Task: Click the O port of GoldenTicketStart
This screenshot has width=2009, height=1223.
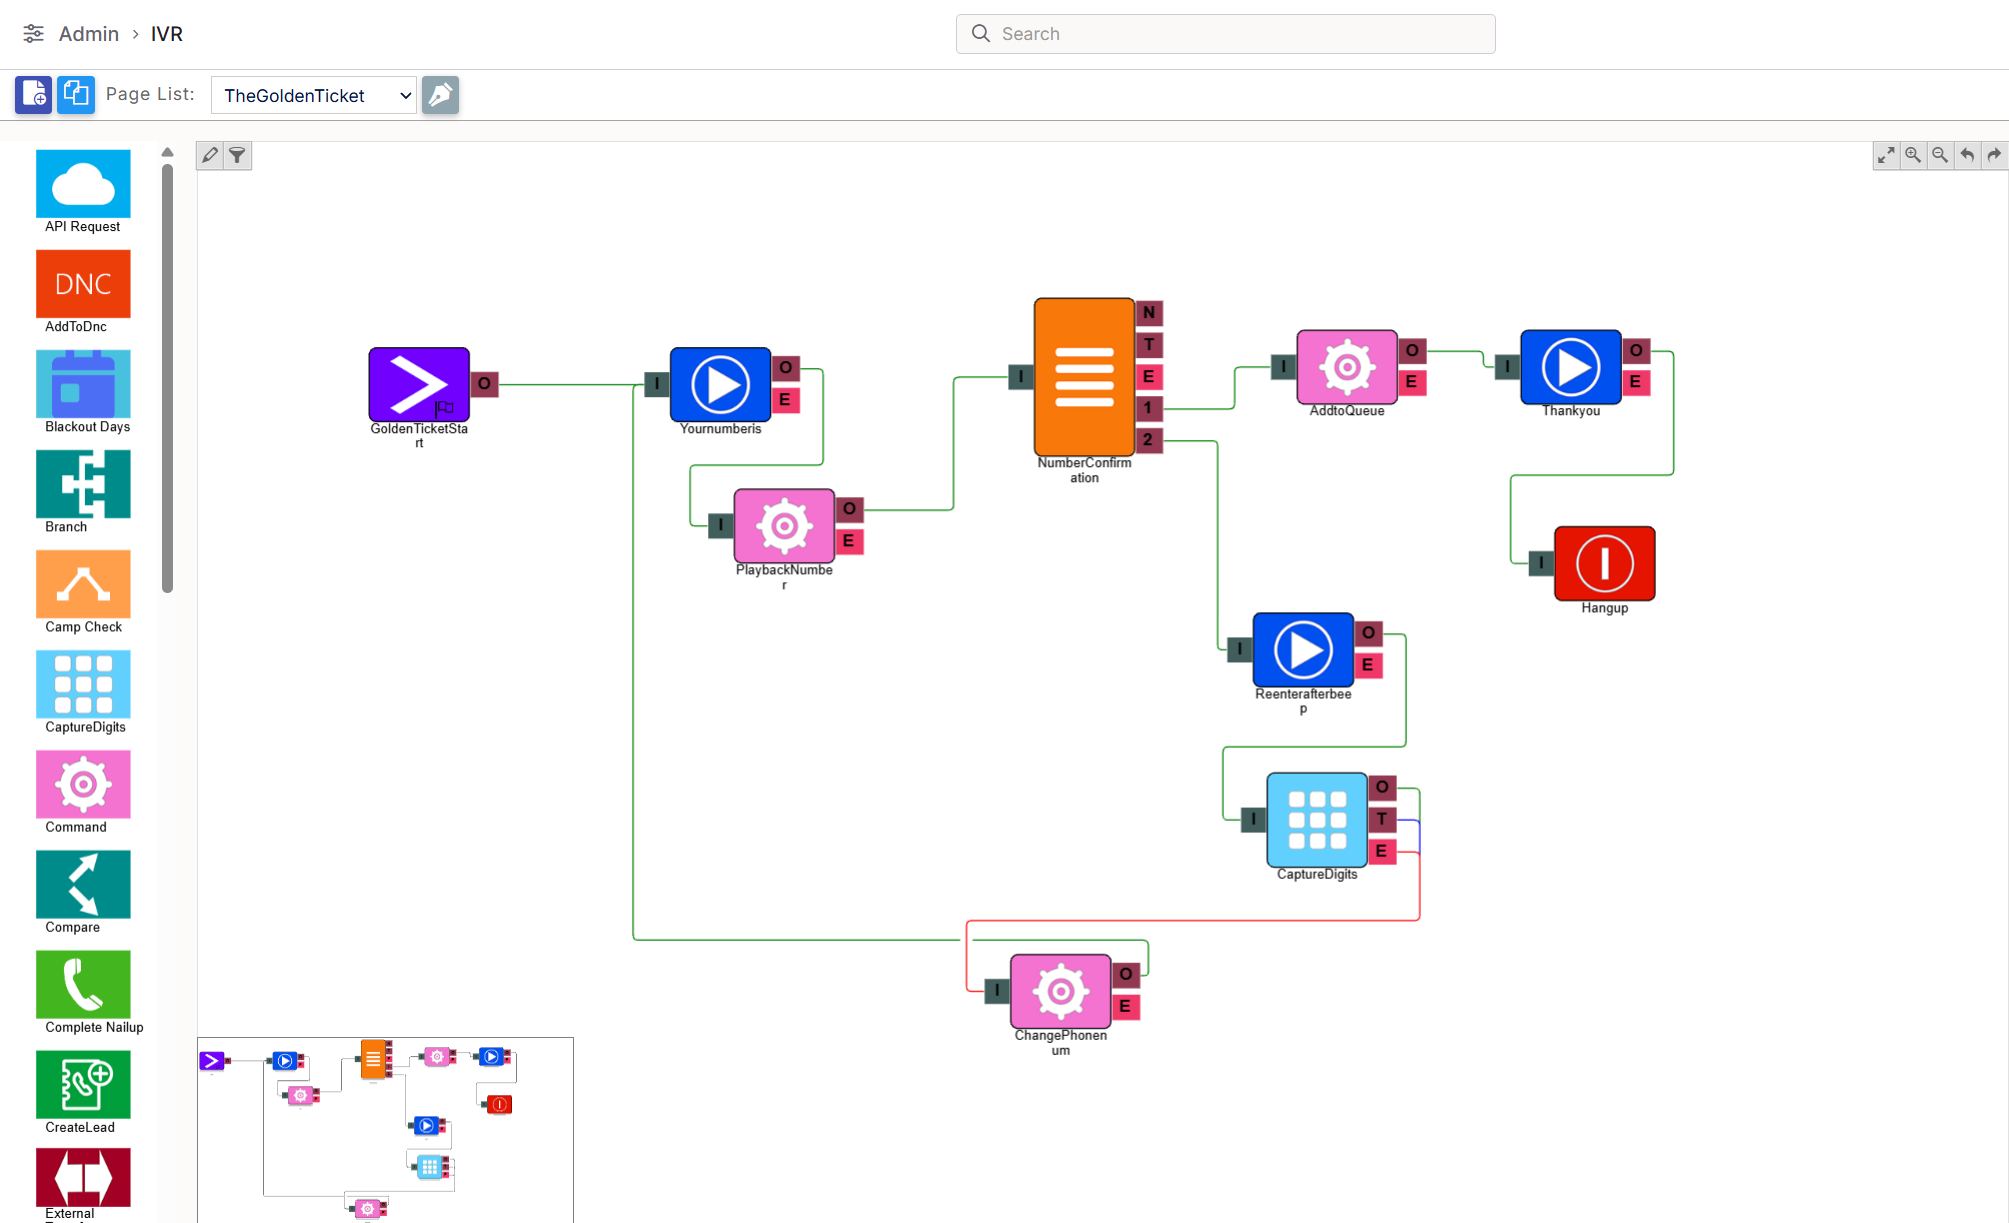Action: coord(484,383)
